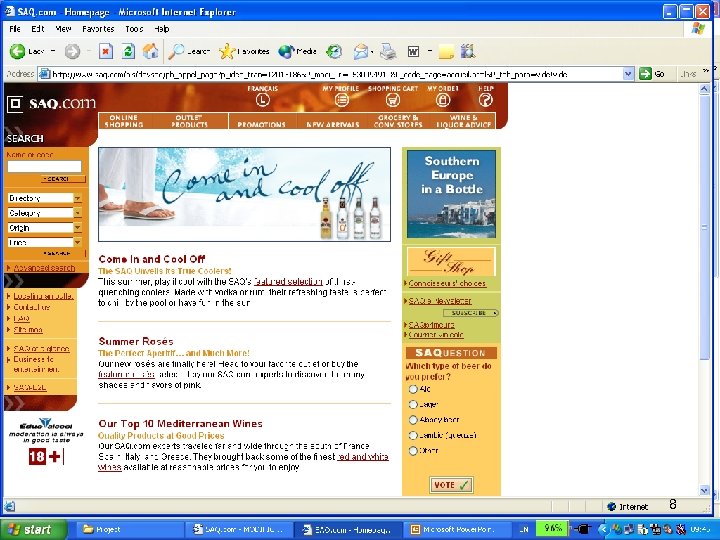Open the Help question mark icon

point(485,100)
